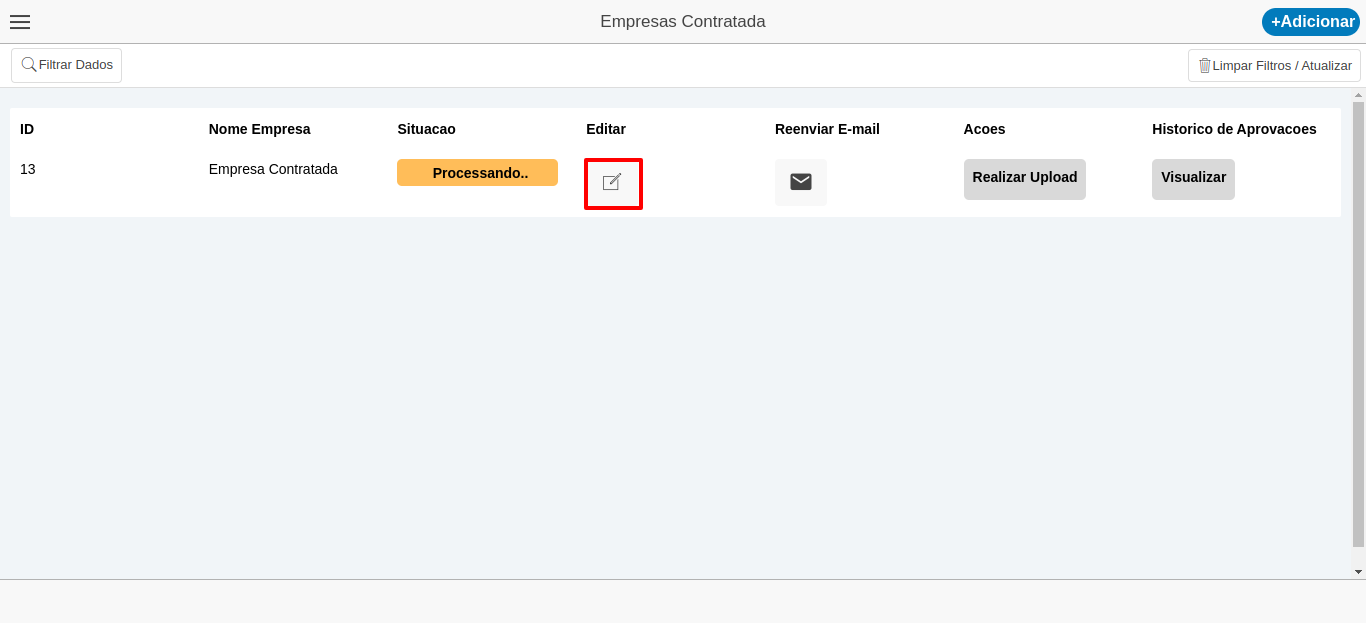This screenshot has width=1366, height=623.
Task: Open the Filtrar Dados search filter
Action: 67,65
